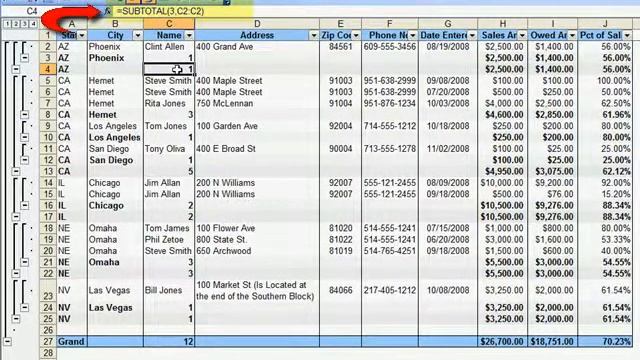640x360 pixels.
Task: Open the Pct of Sales filter dropdown
Action: 627,36
